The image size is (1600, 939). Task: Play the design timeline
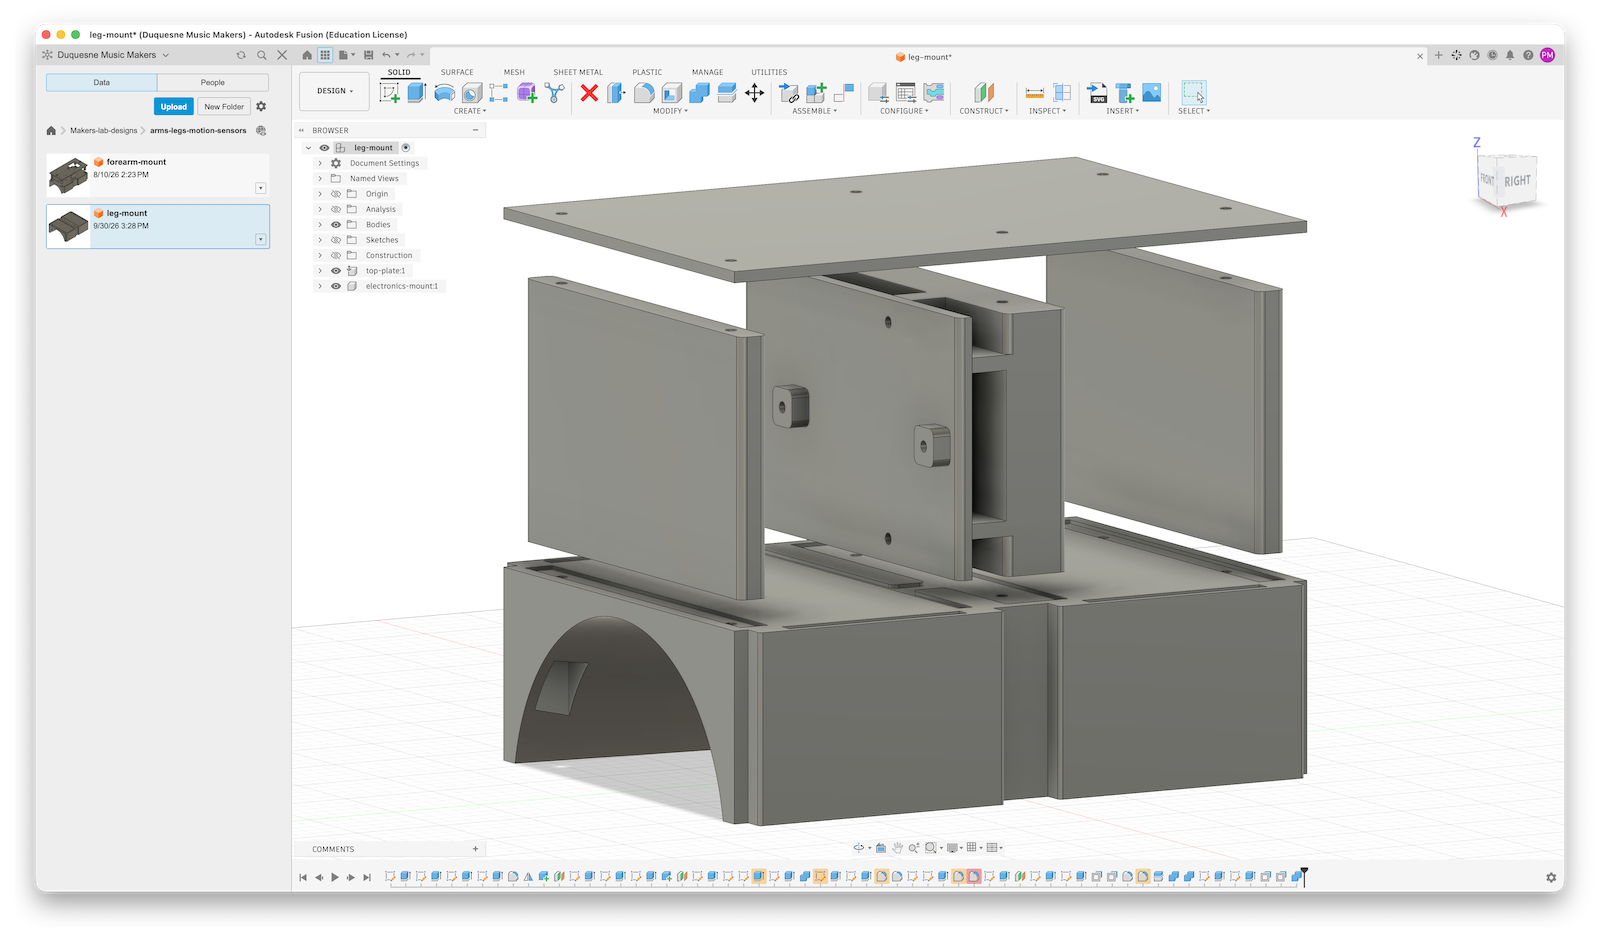click(x=335, y=877)
